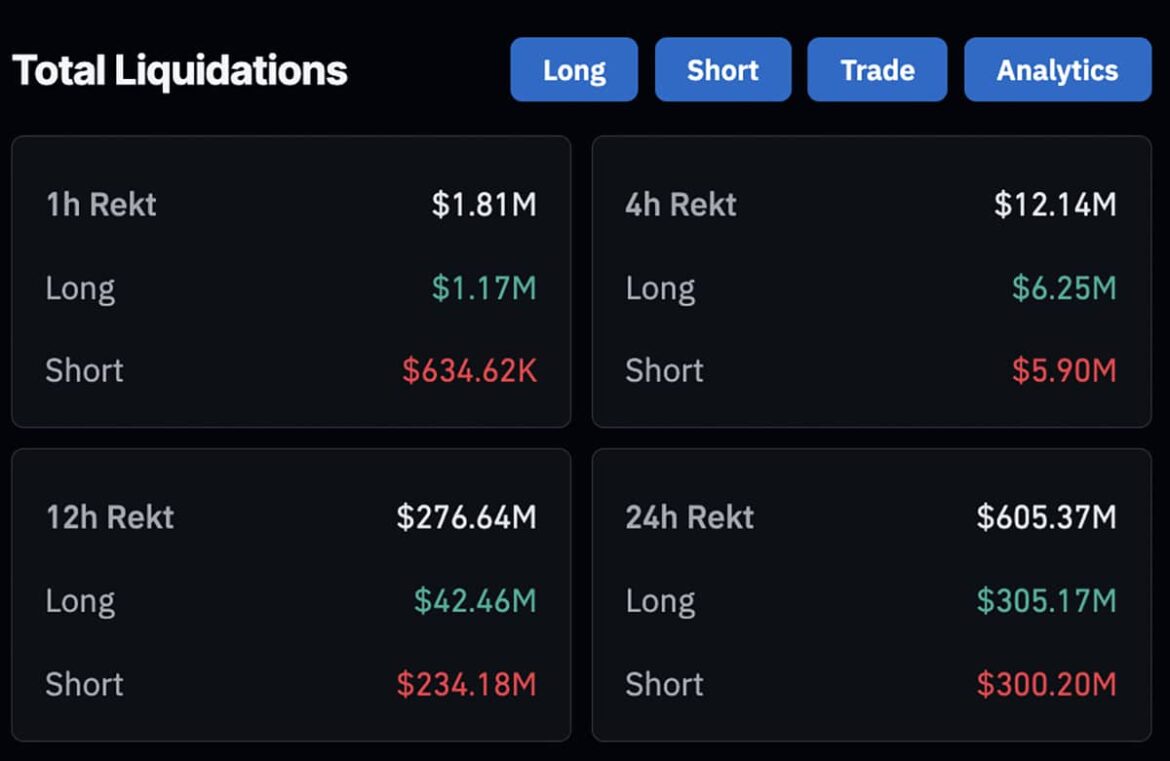Click the red $234.18M short value
Viewport: 1170px width, 761px height.
pyautogui.click(x=466, y=685)
